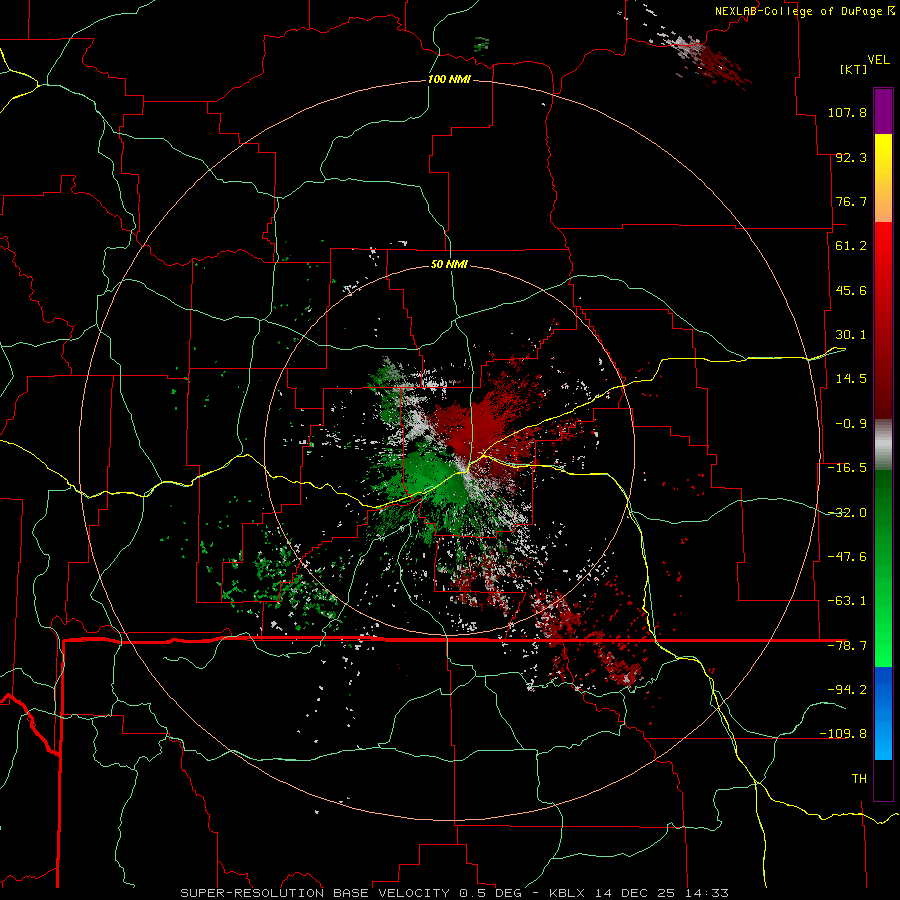Click the 50 NMI range ring label
The image size is (900, 900).
[x=449, y=264]
